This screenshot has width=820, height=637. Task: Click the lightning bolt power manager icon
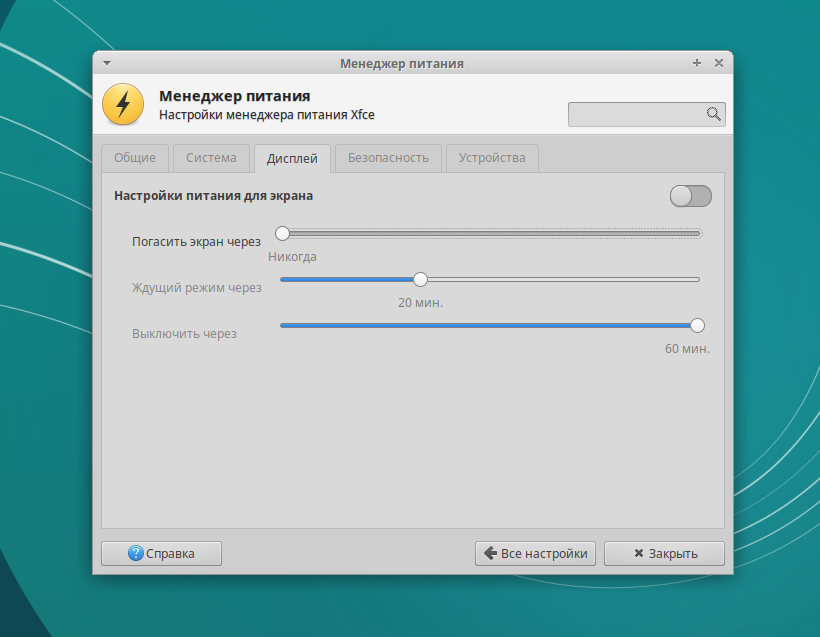point(123,104)
